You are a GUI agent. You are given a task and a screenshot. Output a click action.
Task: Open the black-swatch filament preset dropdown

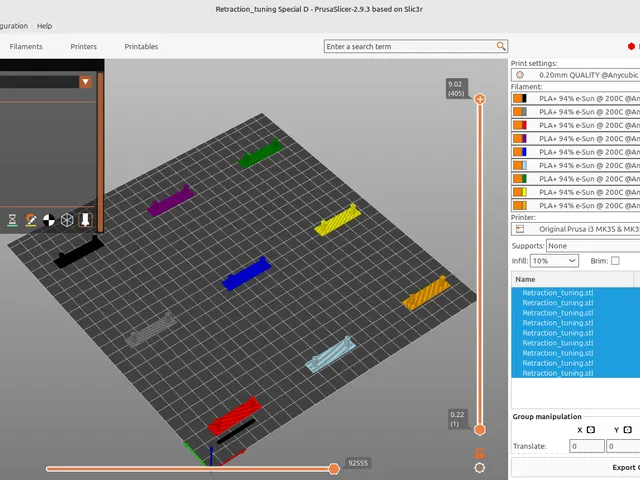(576, 98)
